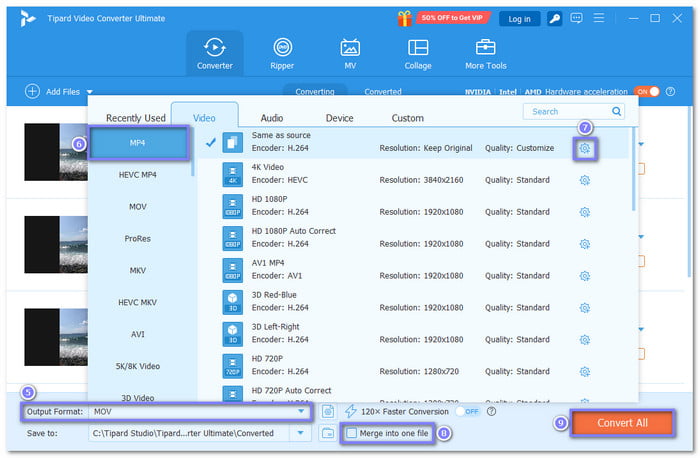Image resolution: width=700 pixels, height=458 pixels.
Task: Select 5K/8K Video format category
Action: point(138,366)
